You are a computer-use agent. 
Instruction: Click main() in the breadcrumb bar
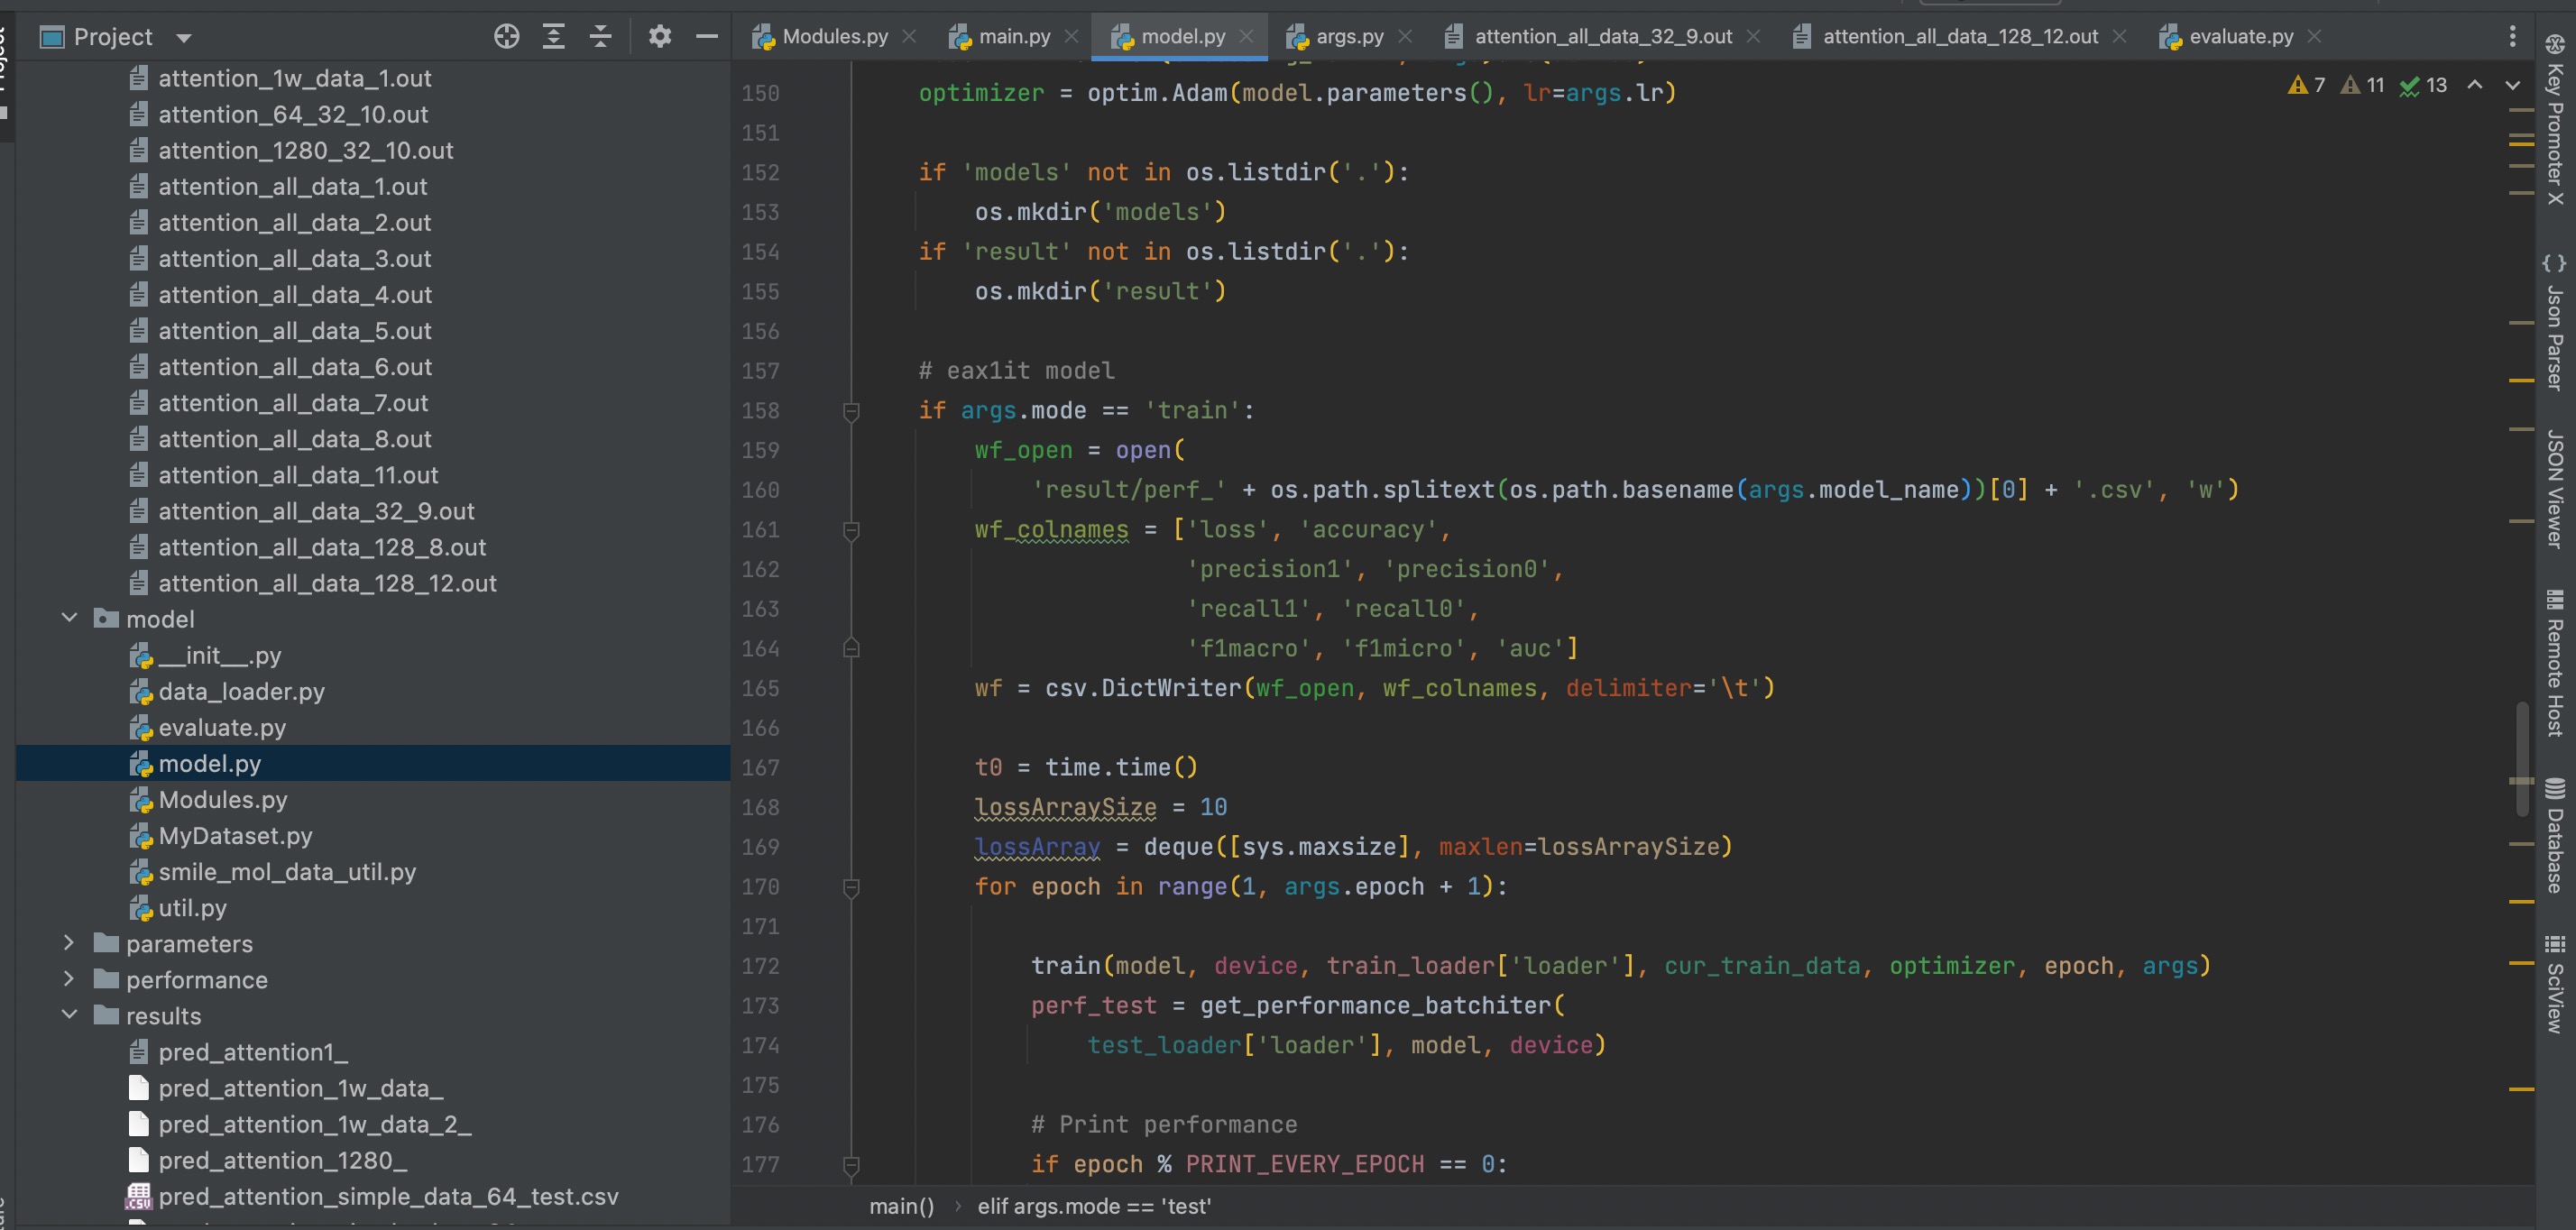pyautogui.click(x=902, y=1206)
